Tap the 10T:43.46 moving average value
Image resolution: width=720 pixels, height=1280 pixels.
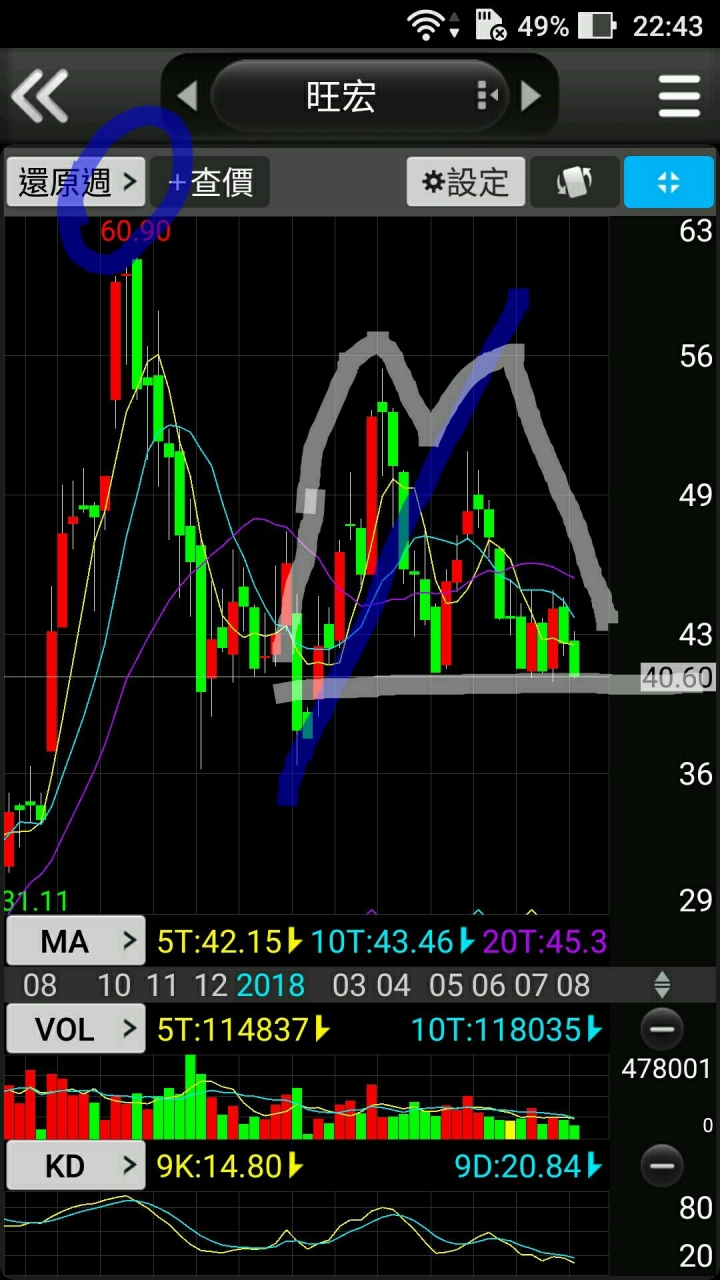click(393, 941)
